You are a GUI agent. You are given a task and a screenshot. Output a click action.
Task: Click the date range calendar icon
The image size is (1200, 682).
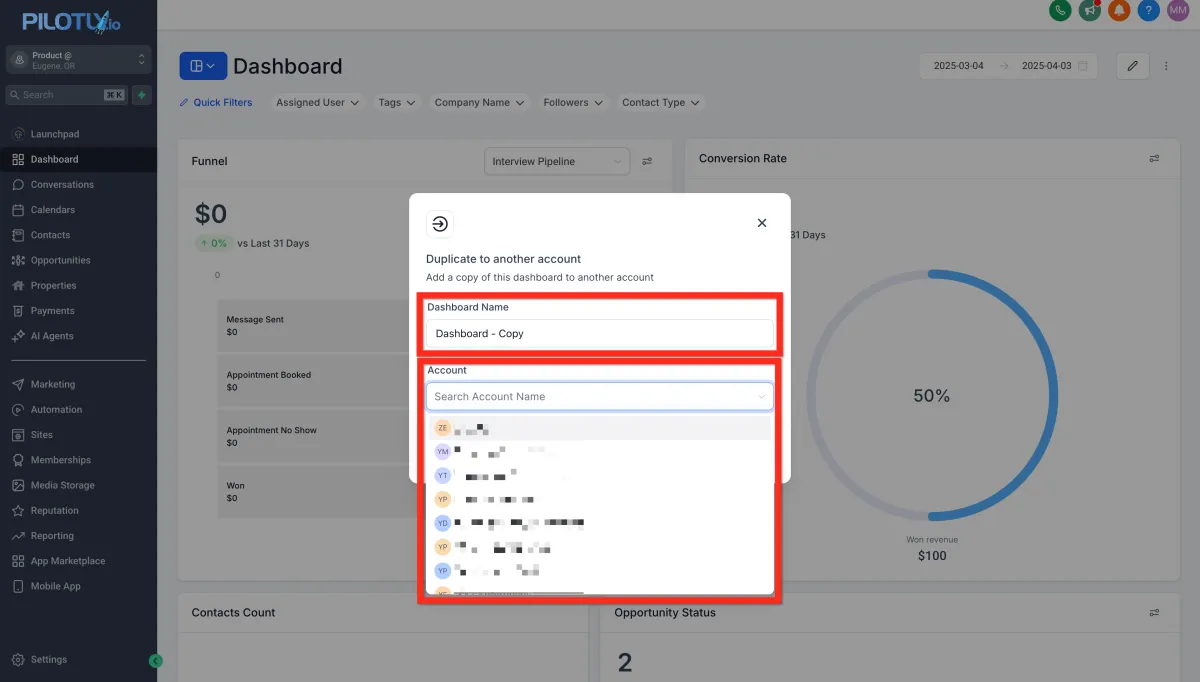coord(1085,66)
